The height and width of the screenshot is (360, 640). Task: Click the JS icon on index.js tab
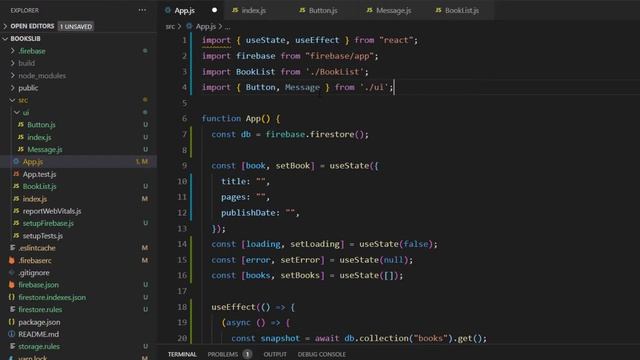[235, 10]
